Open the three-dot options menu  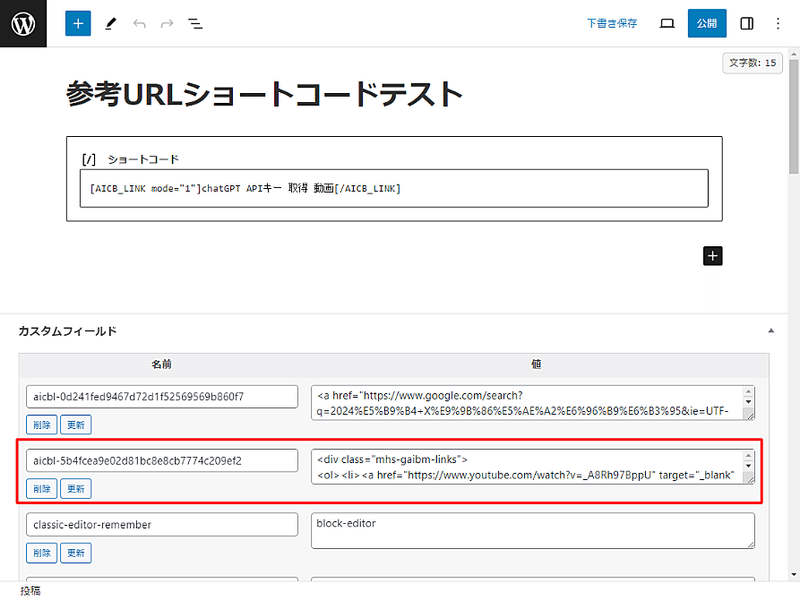[778, 23]
